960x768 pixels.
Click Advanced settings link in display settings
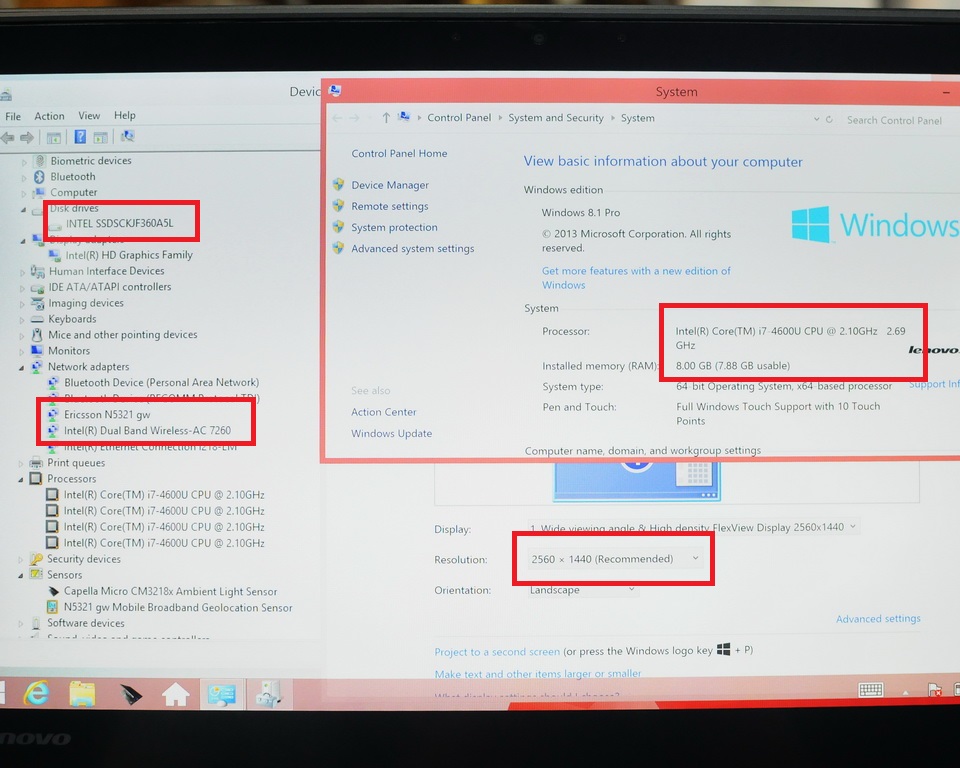tap(878, 619)
